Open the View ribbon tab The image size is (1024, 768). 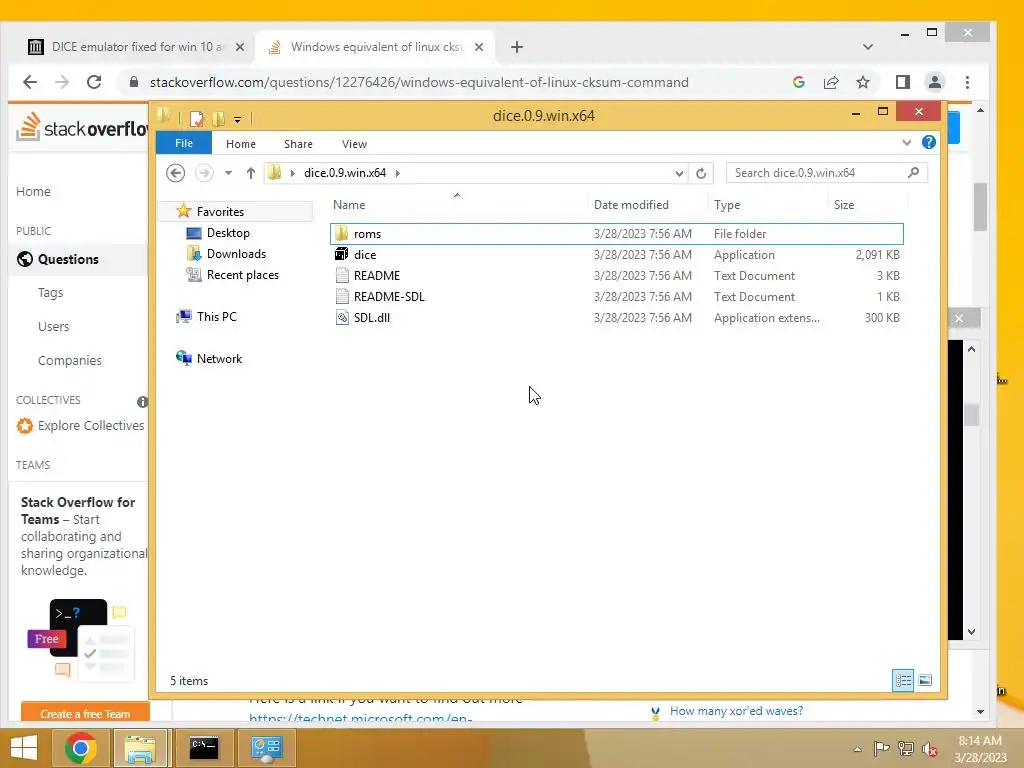pos(355,144)
